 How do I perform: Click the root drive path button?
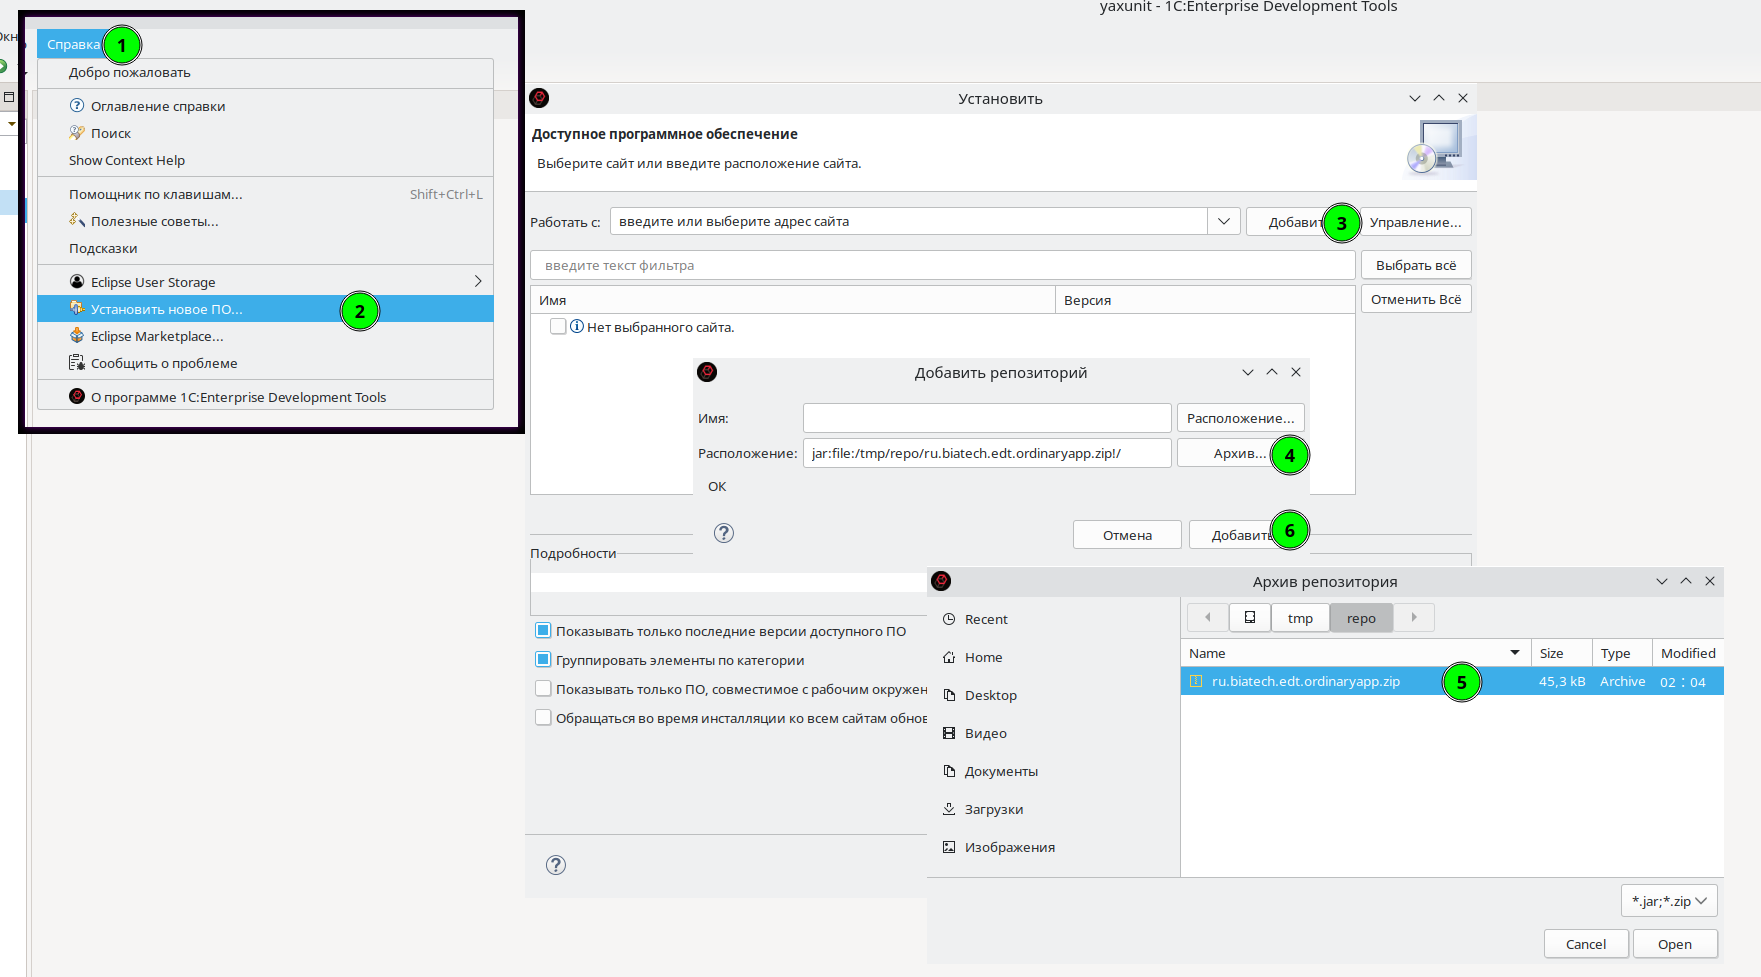tap(1249, 617)
